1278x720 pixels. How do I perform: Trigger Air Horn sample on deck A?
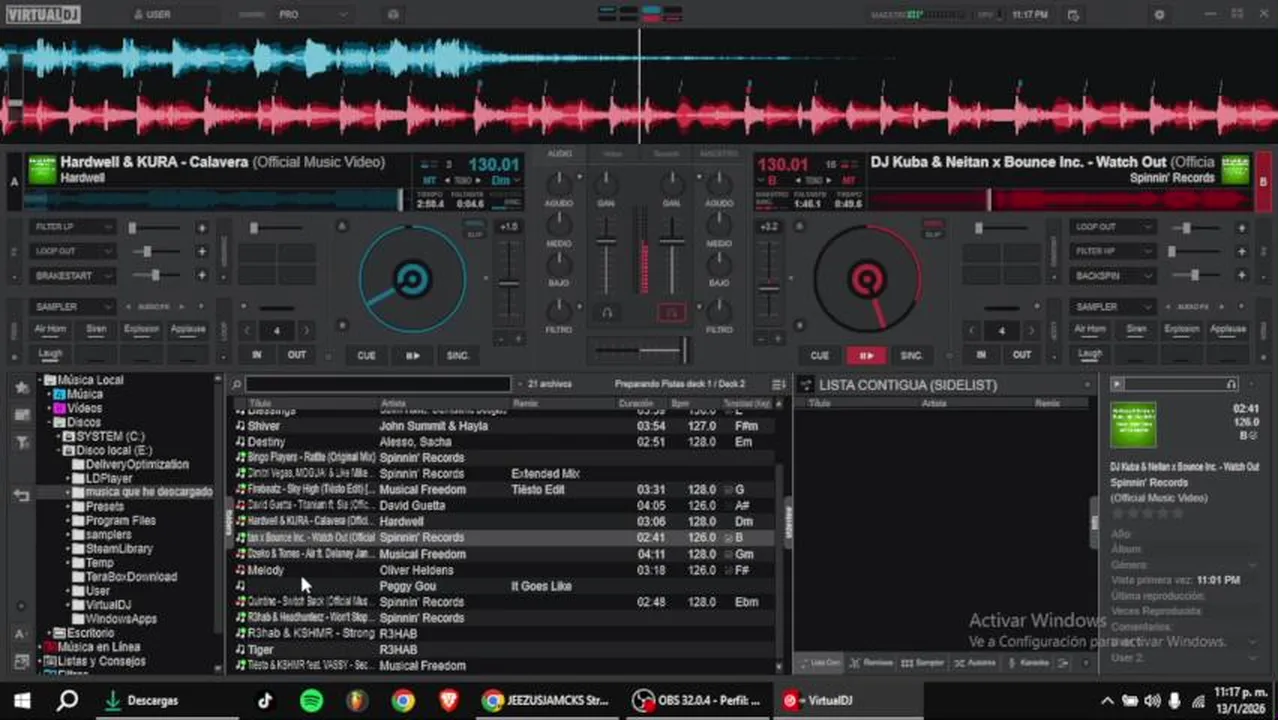(x=50, y=329)
